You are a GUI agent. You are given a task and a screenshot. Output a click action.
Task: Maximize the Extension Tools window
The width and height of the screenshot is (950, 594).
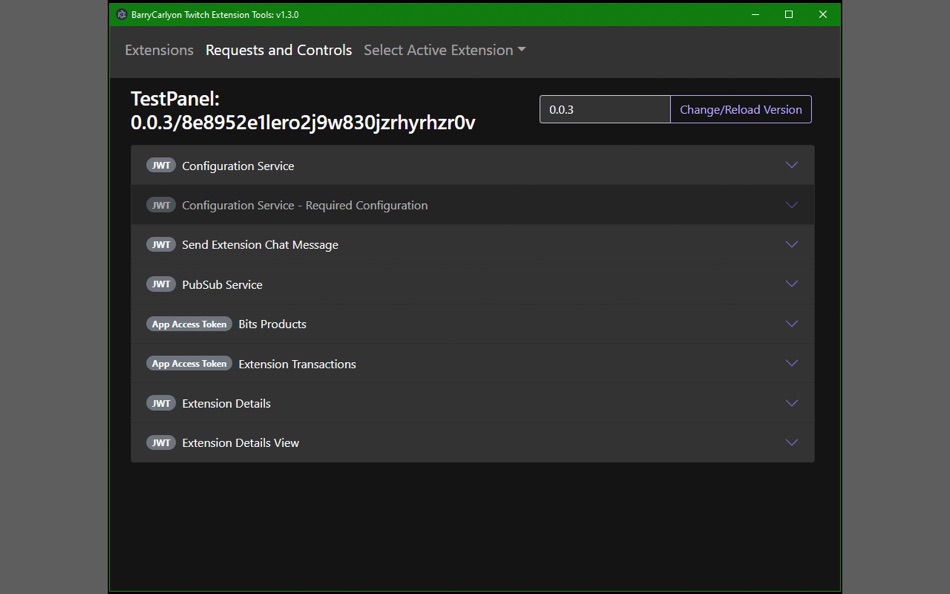788,15
